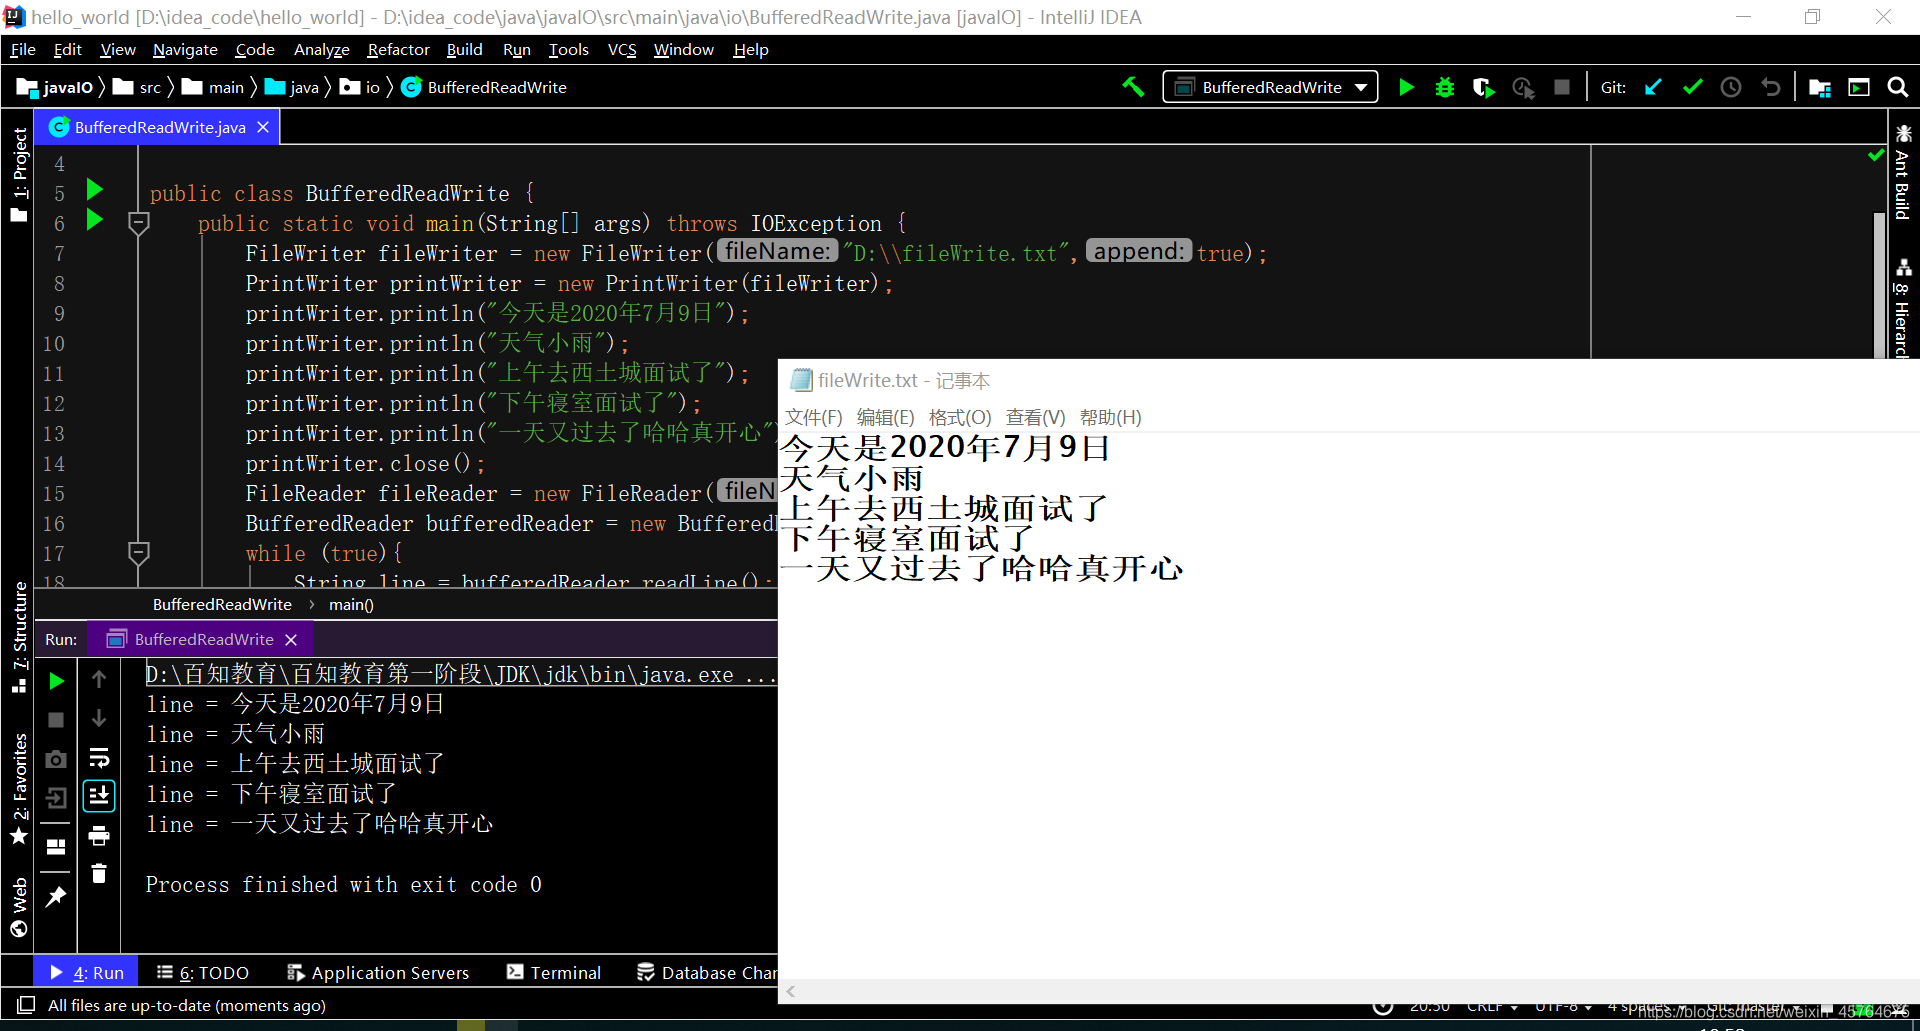Screen dimensions: 1920x1031
Task: Open Database Changes tool window
Action: coord(706,972)
